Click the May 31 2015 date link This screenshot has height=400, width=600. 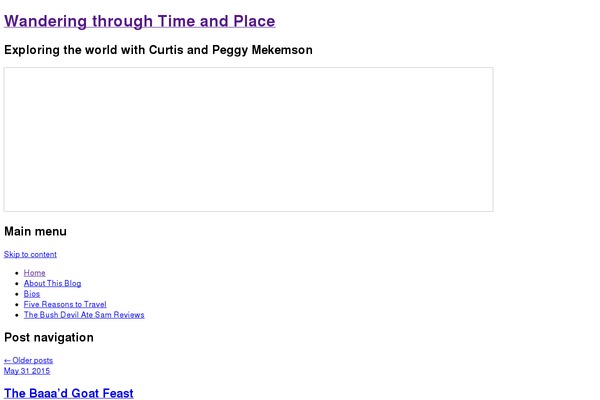click(27, 371)
